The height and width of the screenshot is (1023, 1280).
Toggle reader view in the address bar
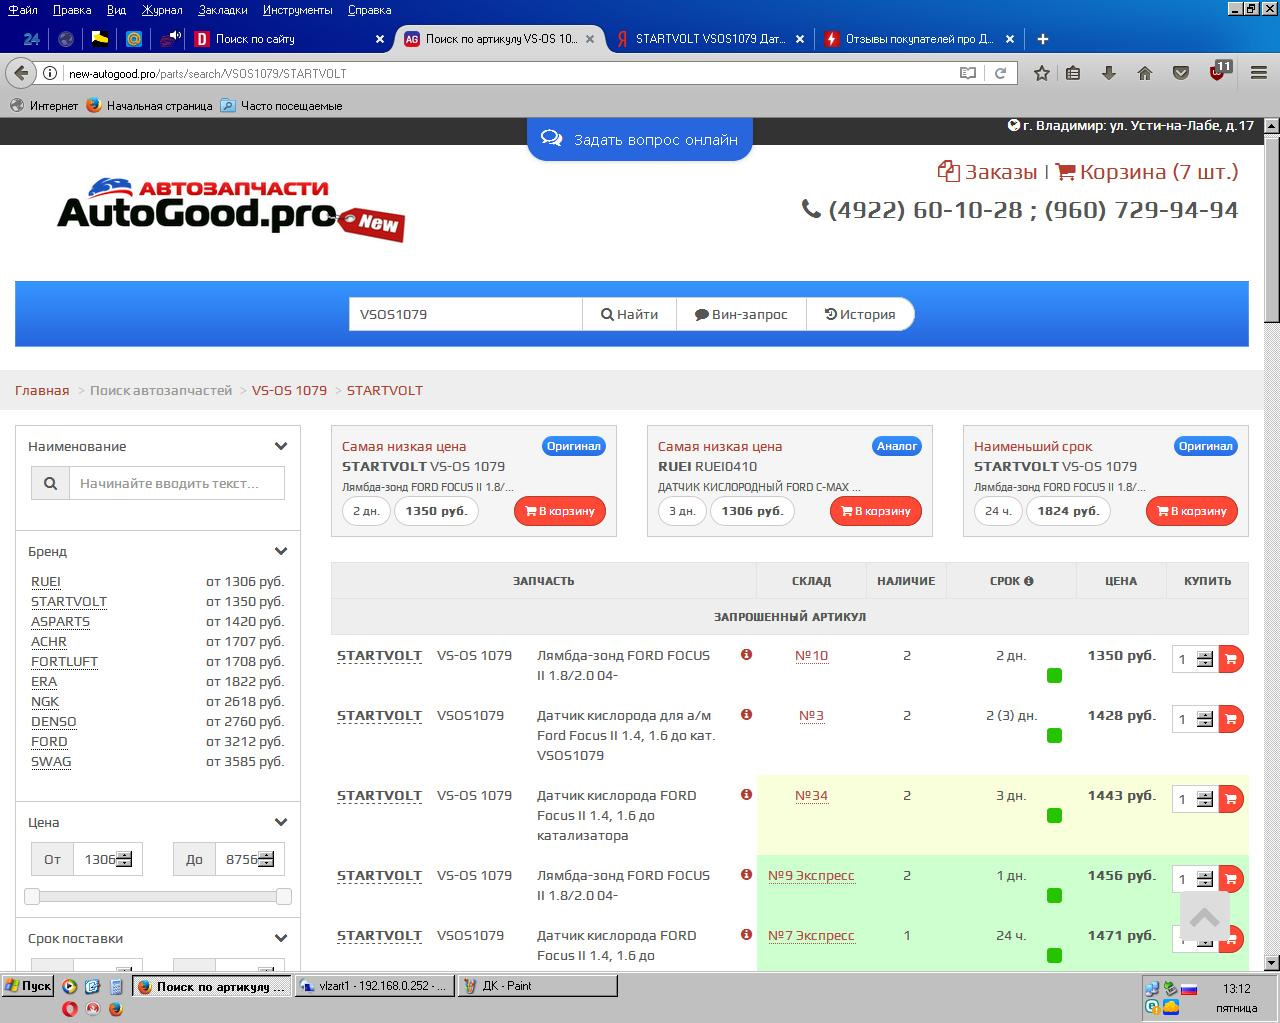[968, 73]
